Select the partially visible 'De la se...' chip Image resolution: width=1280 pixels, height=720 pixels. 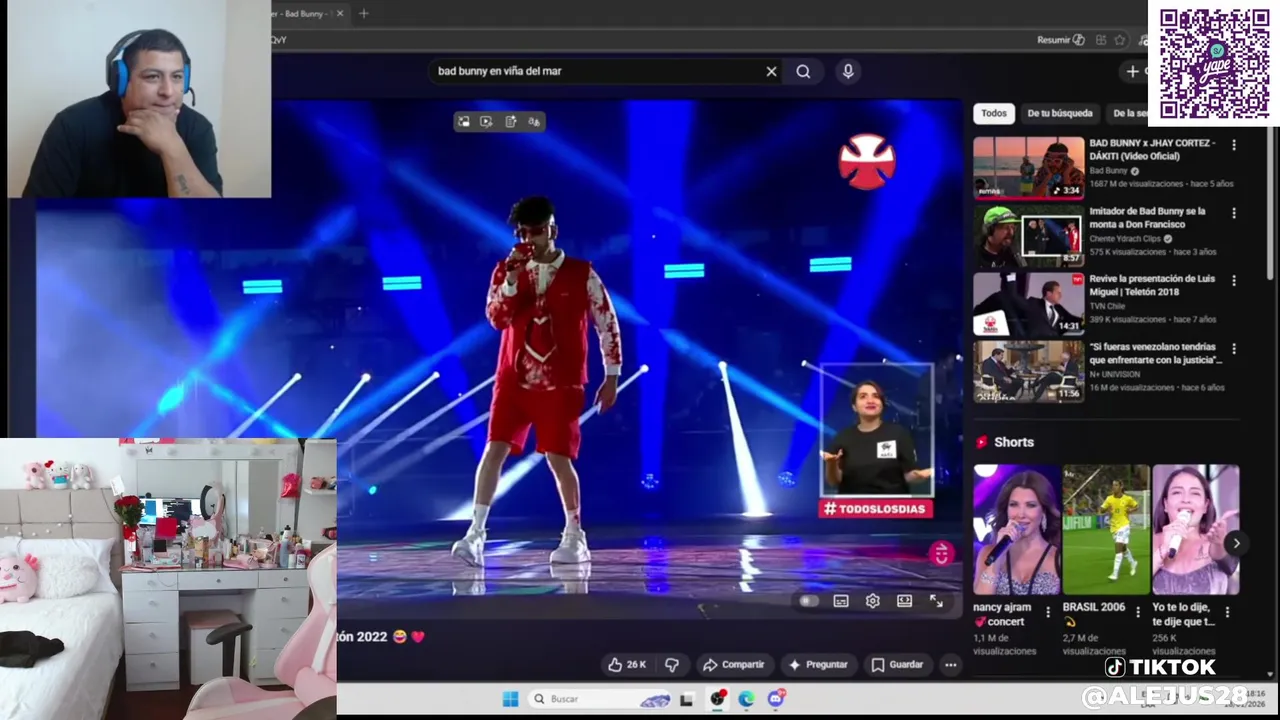1128,113
